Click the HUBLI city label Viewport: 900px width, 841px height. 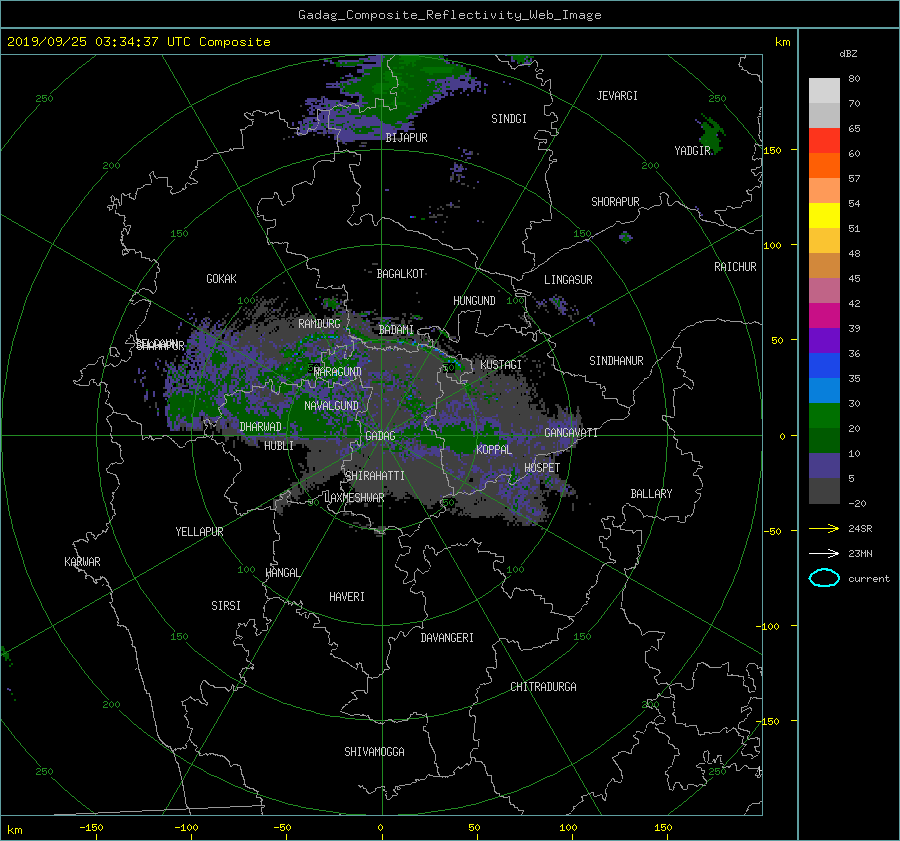pyautogui.click(x=278, y=446)
